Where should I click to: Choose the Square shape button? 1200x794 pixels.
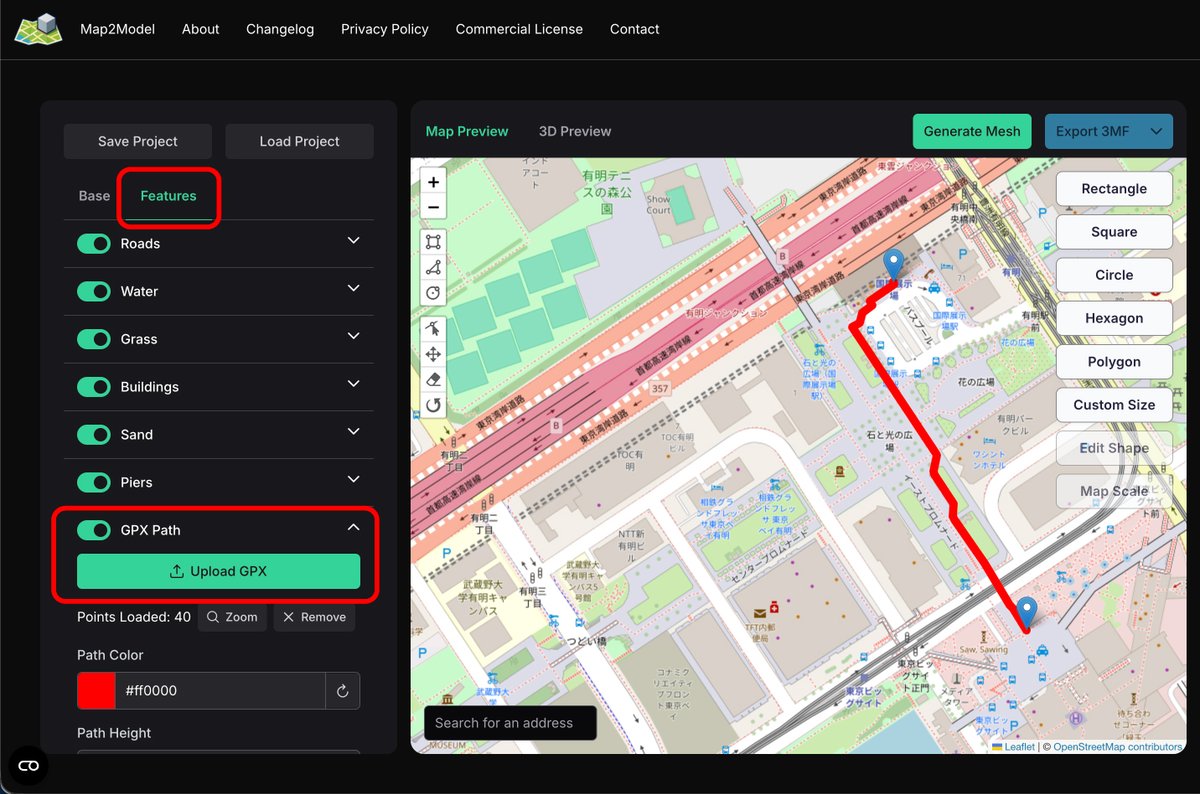point(1114,232)
